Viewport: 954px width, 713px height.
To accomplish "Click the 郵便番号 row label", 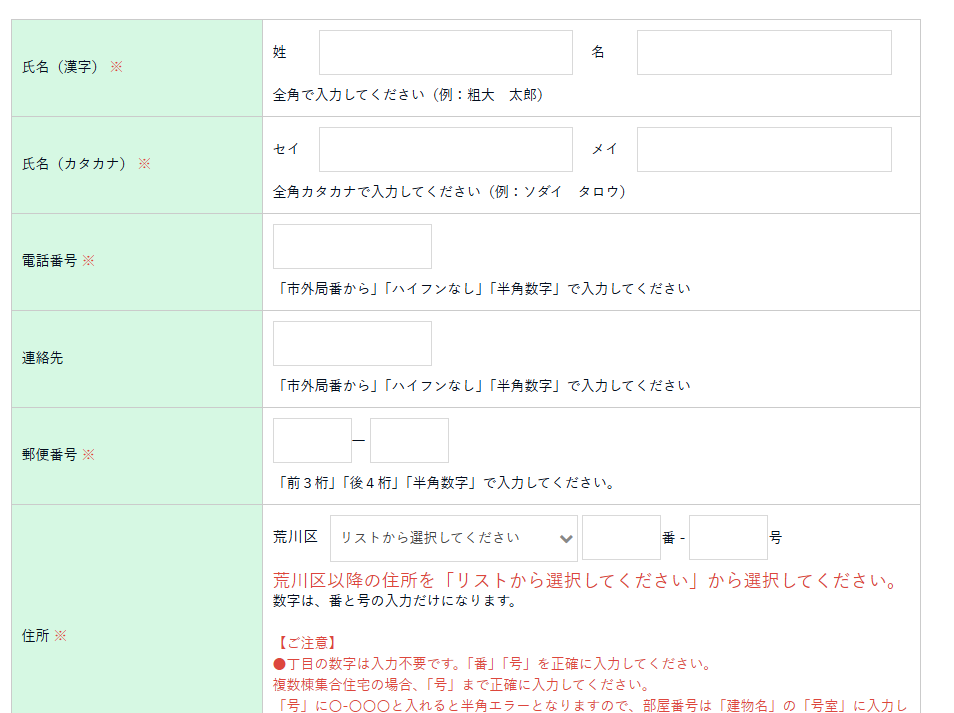I will pyautogui.click(x=49, y=455).
